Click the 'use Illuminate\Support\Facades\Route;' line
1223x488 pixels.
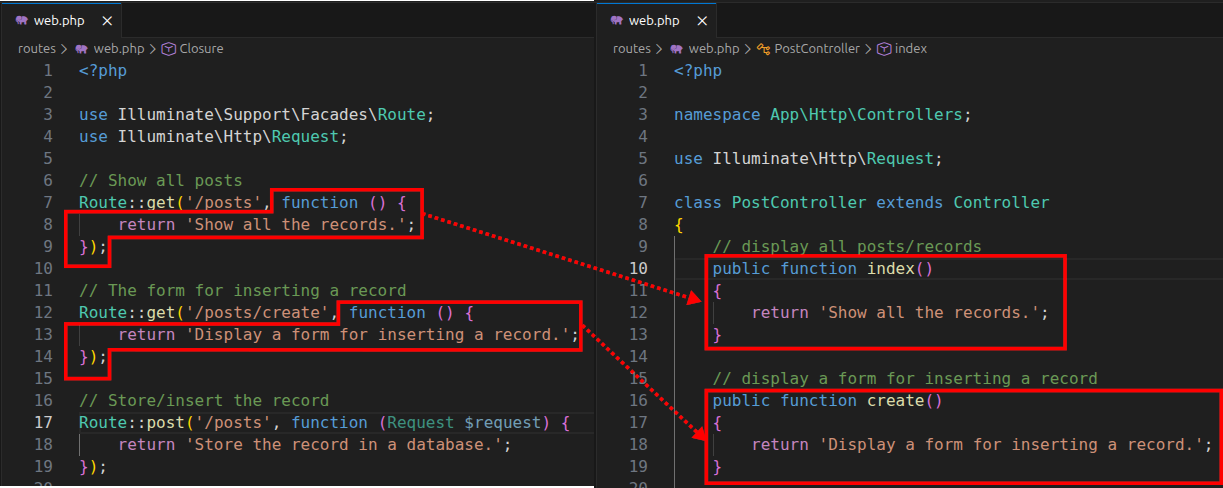[x=257, y=114]
